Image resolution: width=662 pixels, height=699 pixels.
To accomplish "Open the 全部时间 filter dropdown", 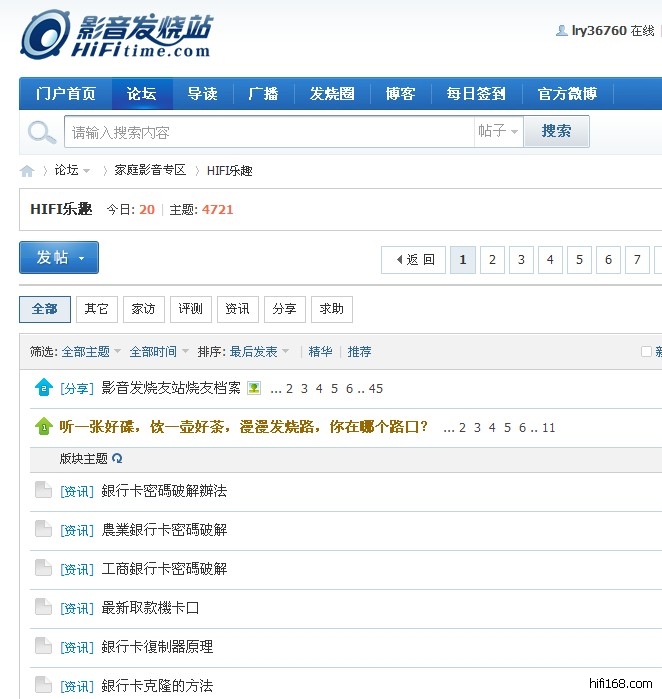I will (x=158, y=352).
